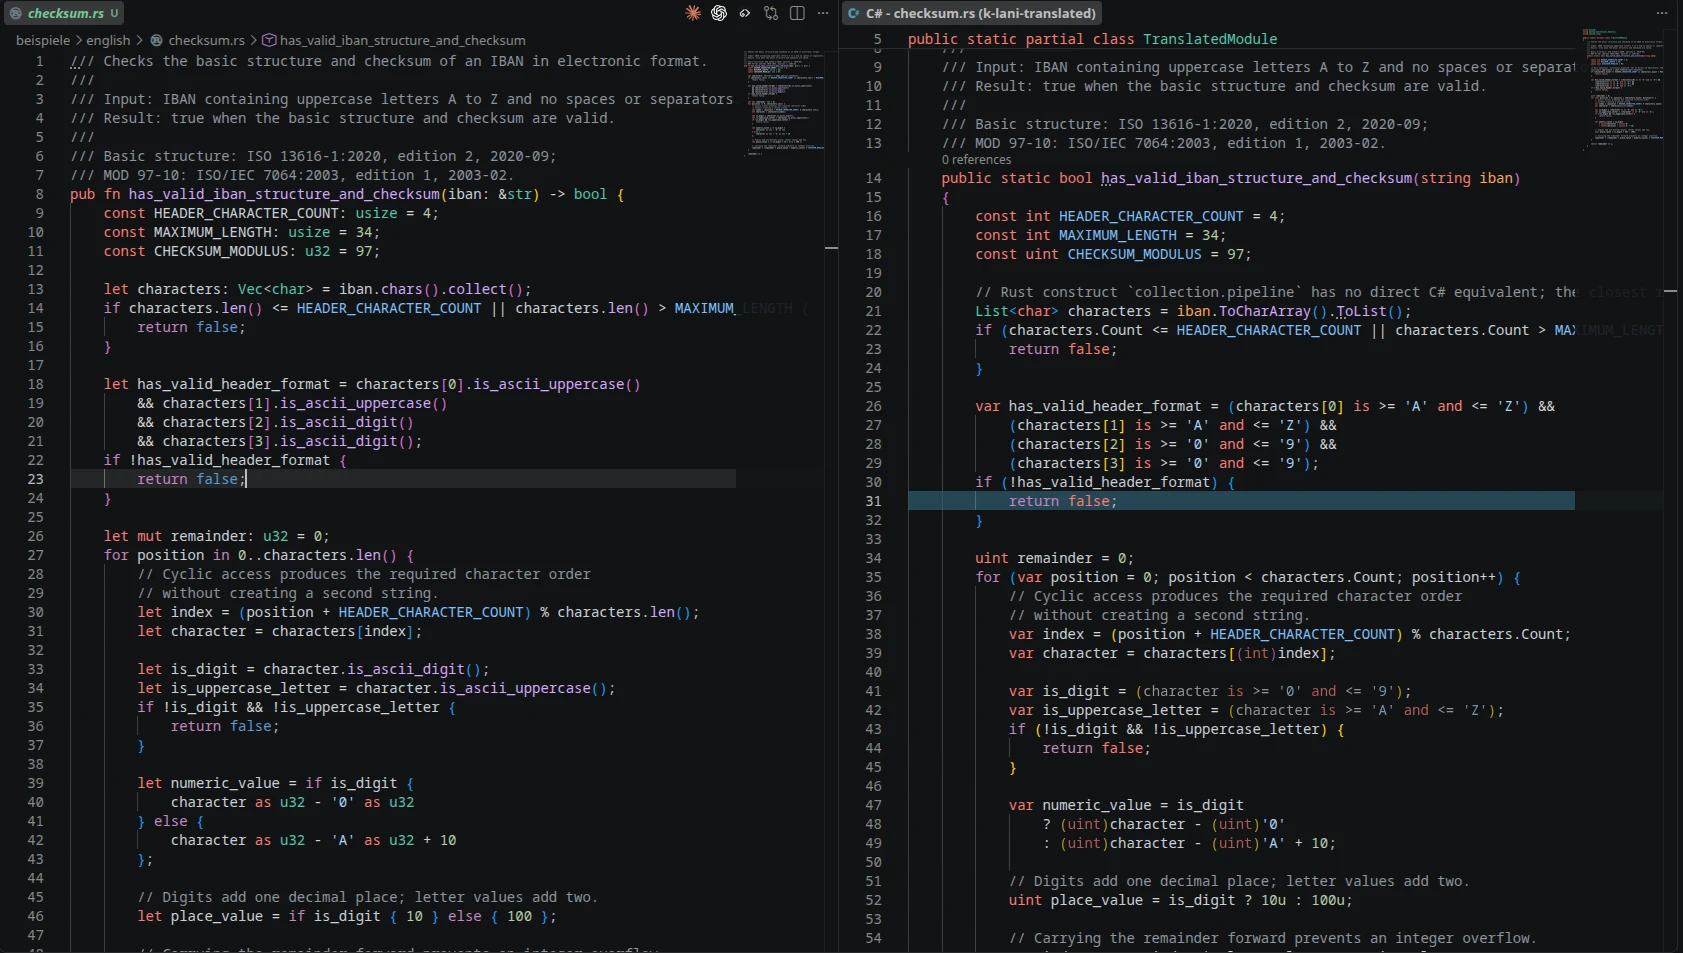The height and width of the screenshot is (953, 1683).
Task: Click place_value on C# line 52
Action: [x=1096, y=900]
